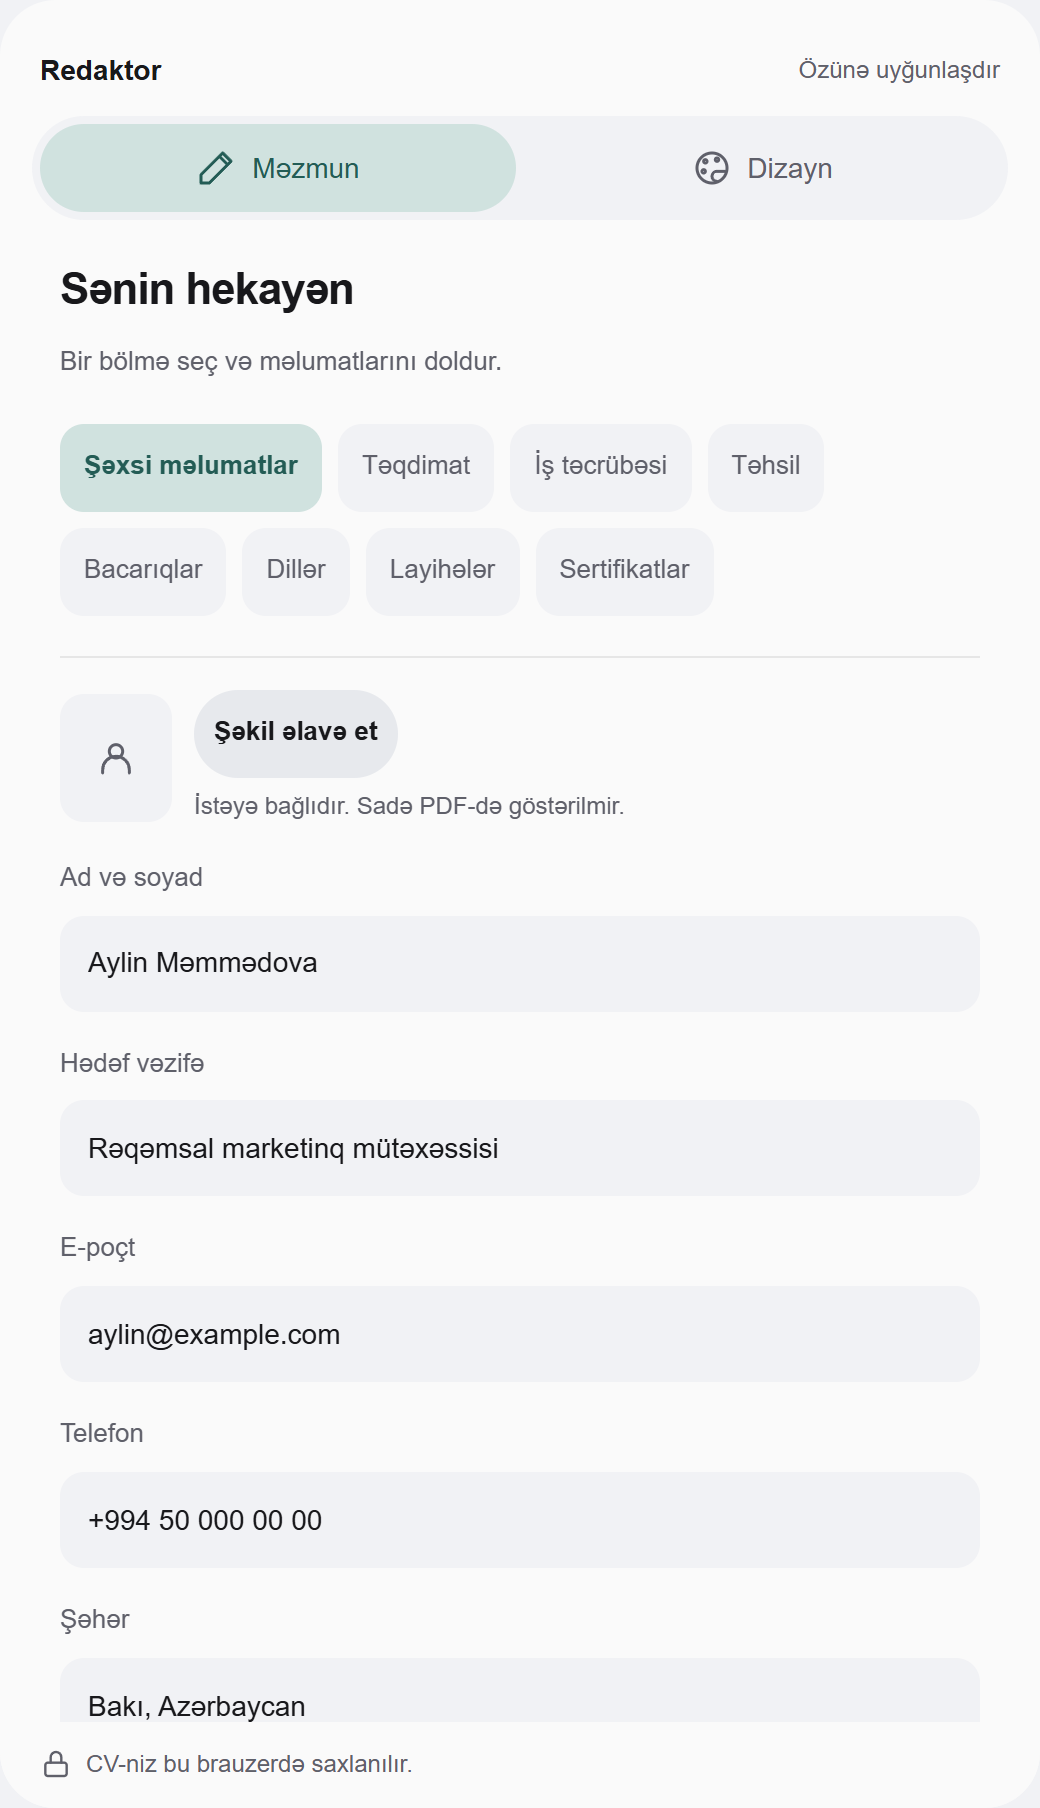The width and height of the screenshot is (1040, 1808).
Task: Select the Məzmun tab
Action: pyautogui.click(x=278, y=168)
